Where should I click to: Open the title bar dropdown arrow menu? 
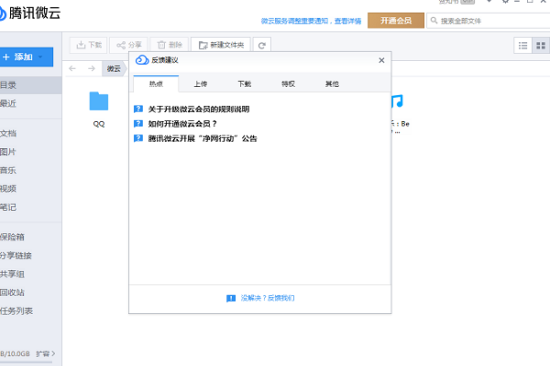tap(489, 1)
